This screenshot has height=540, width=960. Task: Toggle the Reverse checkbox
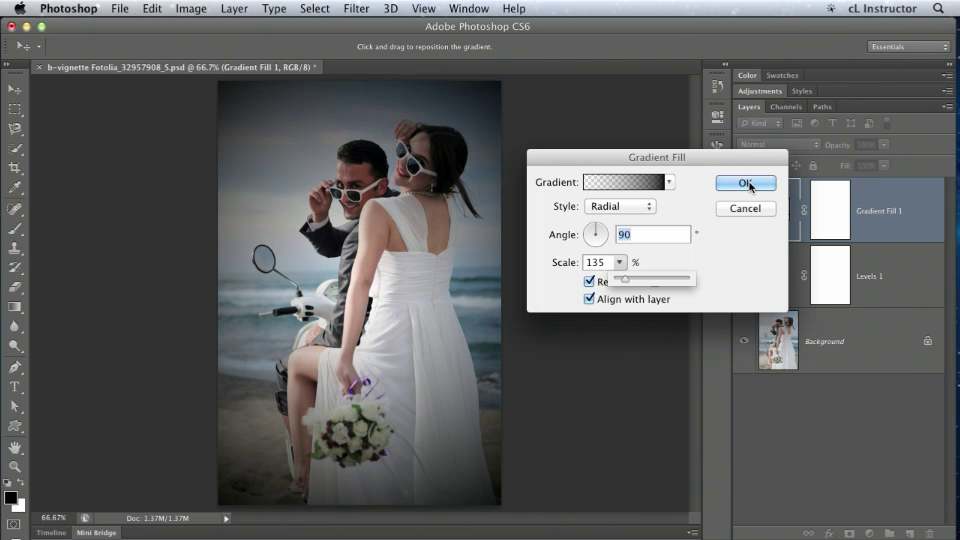pyautogui.click(x=589, y=281)
